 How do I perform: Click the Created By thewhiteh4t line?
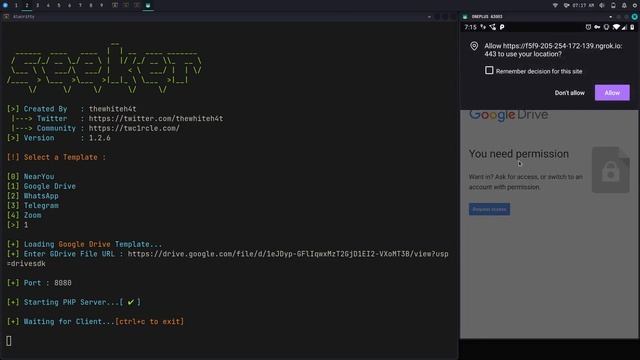click(71, 109)
